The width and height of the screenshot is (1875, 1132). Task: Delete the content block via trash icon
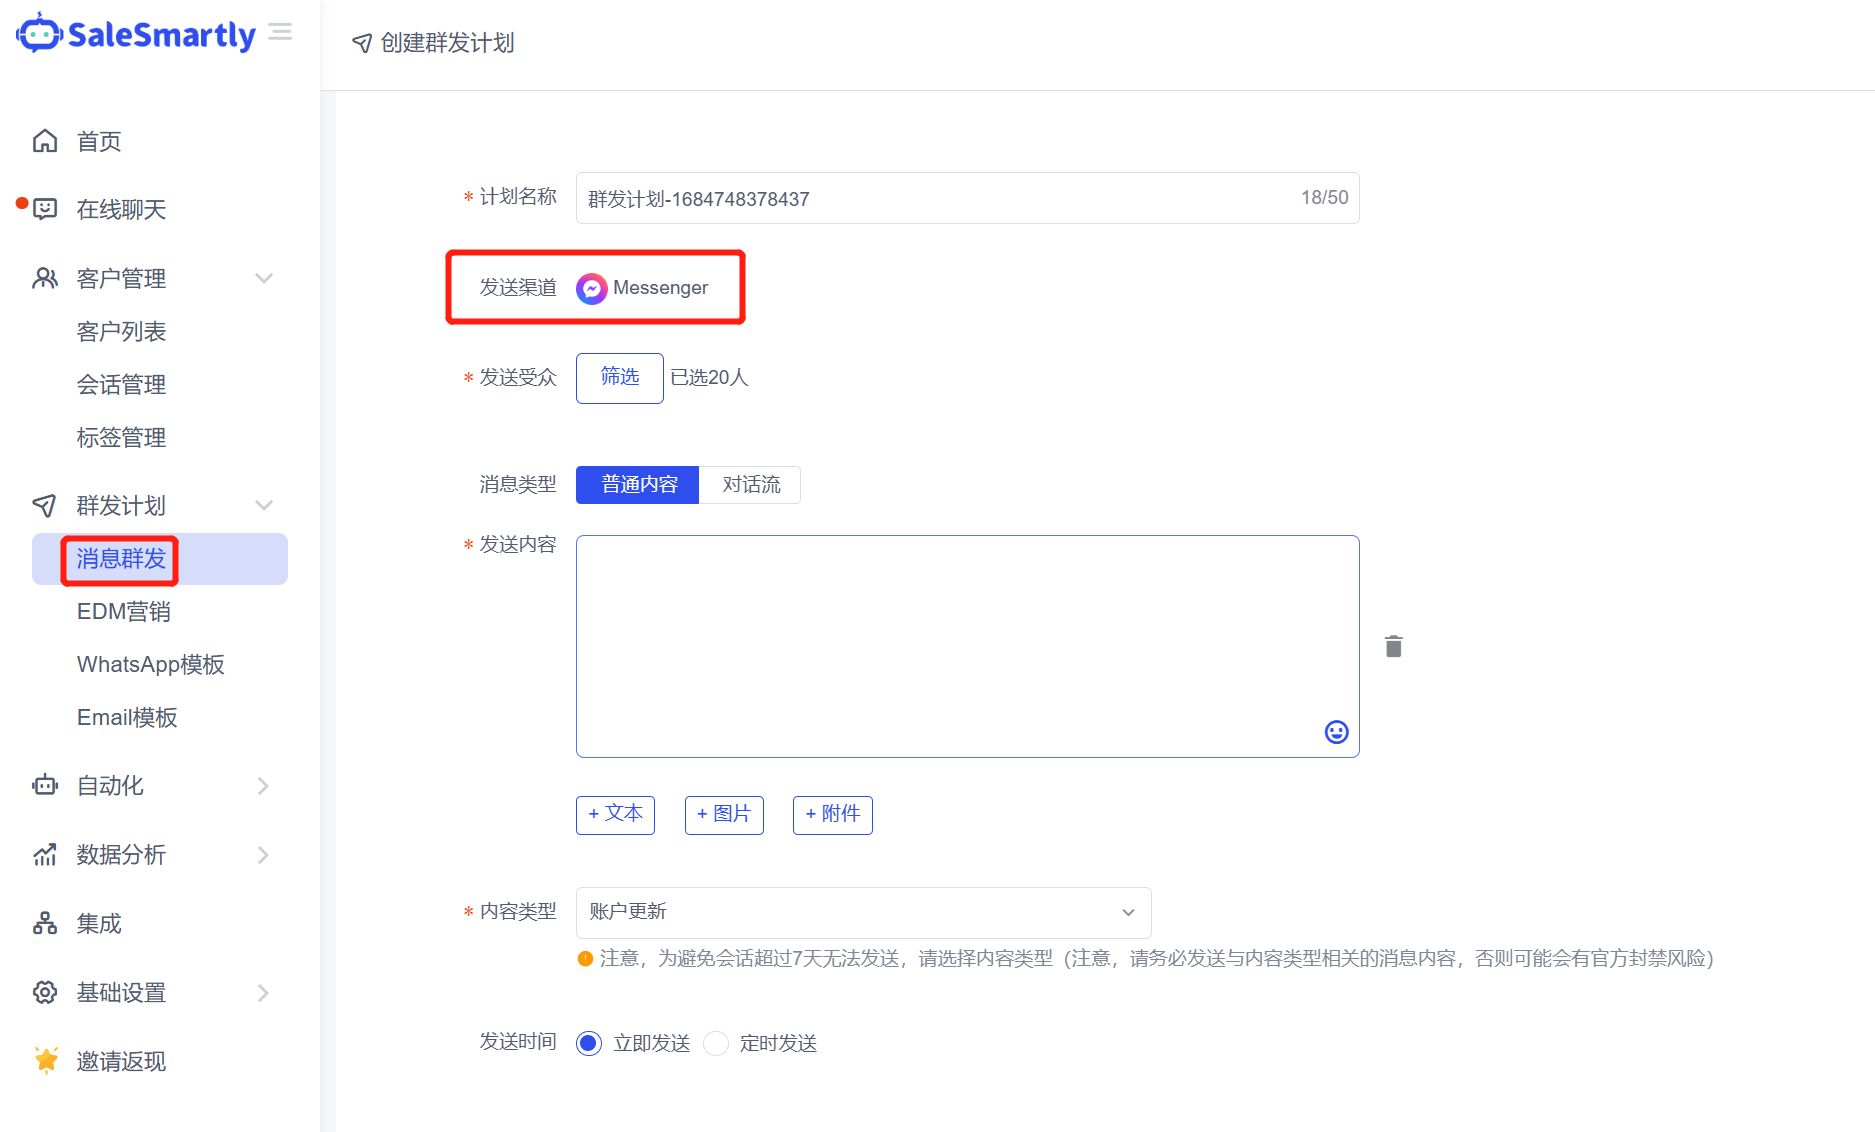point(1393,646)
